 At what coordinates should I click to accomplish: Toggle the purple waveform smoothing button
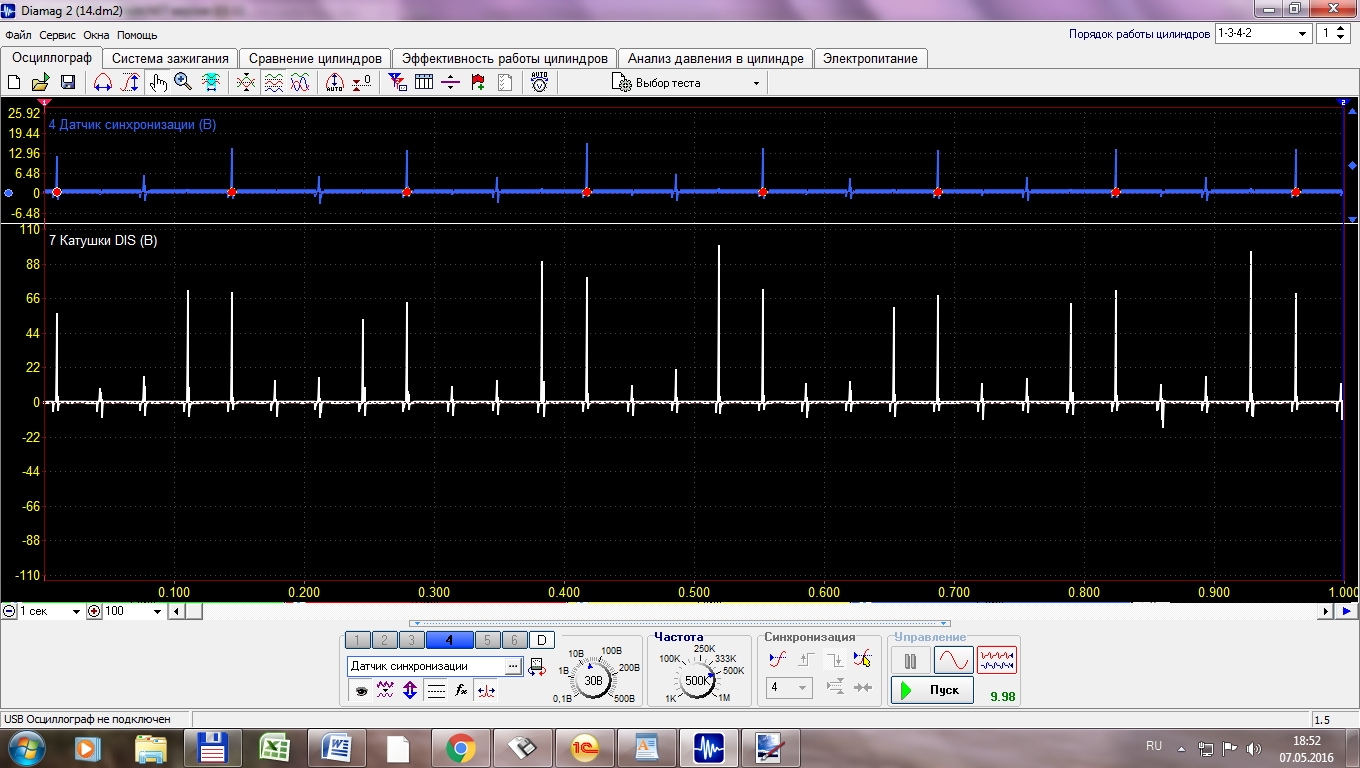click(385, 690)
